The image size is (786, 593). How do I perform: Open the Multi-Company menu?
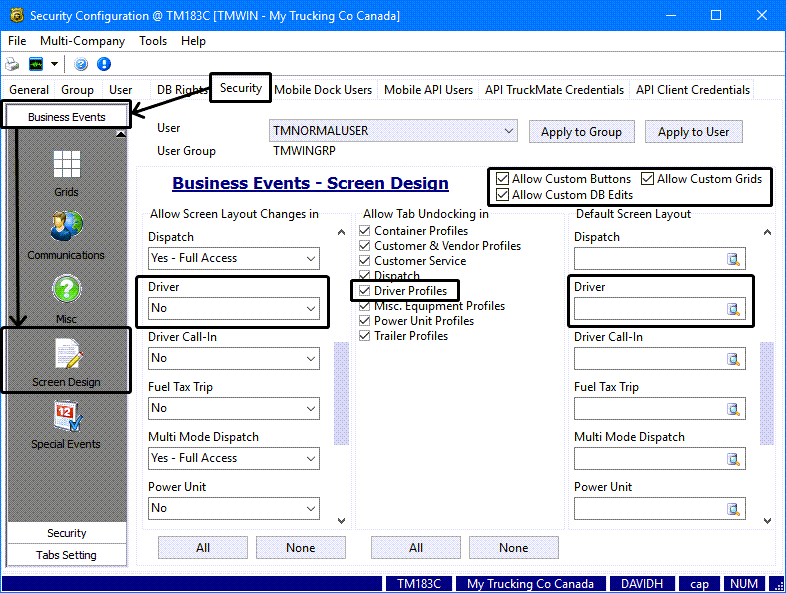pos(82,41)
